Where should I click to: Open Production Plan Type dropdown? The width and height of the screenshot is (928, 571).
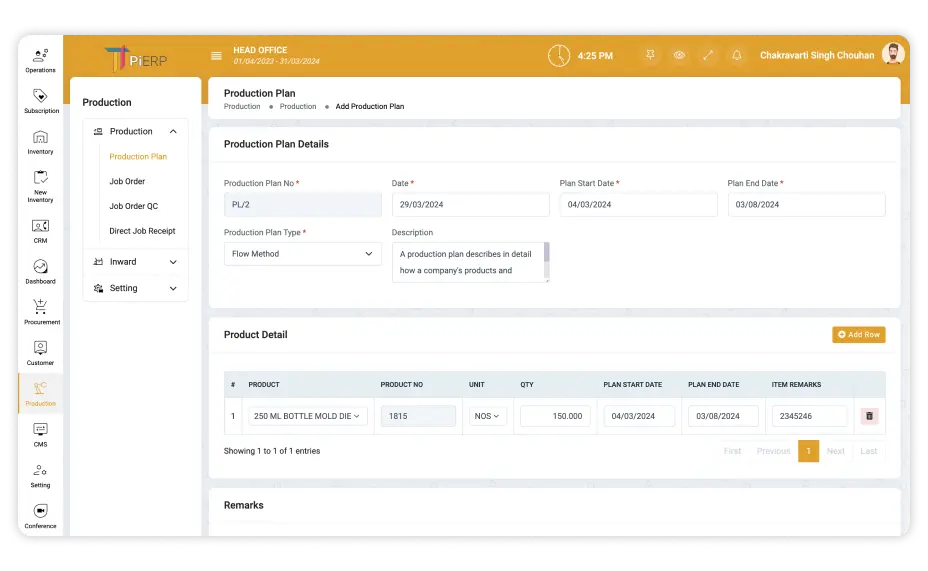(302, 254)
